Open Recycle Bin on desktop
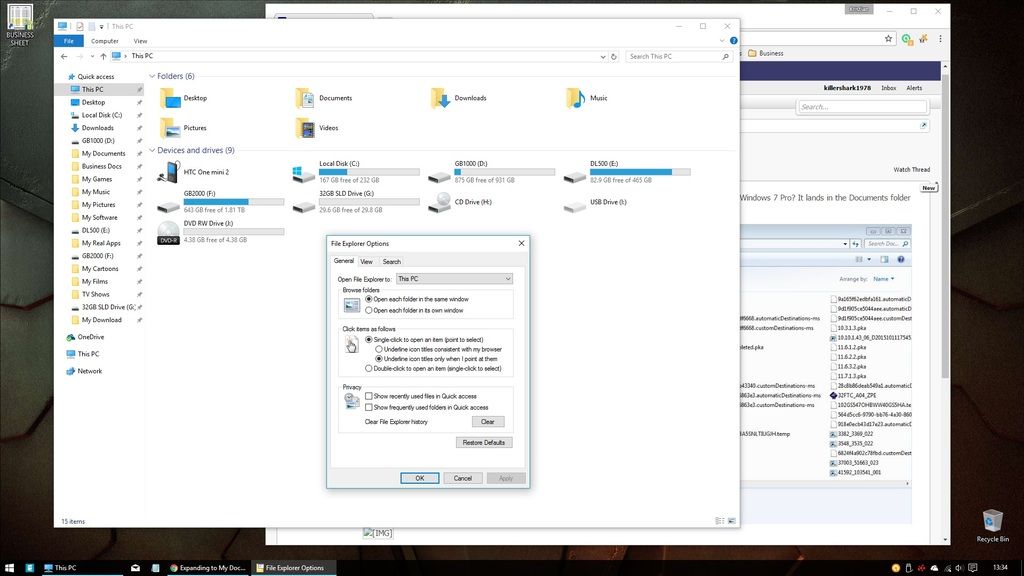The height and width of the screenshot is (576, 1024). (x=993, y=525)
